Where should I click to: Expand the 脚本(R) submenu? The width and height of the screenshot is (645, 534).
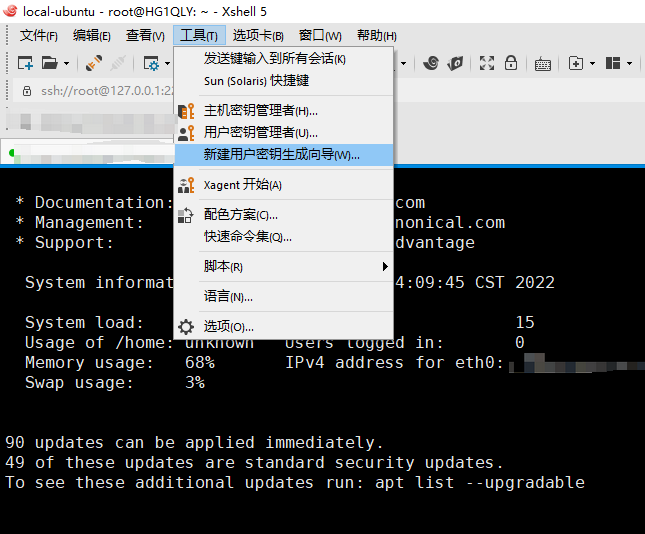click(x=284, y=267)
